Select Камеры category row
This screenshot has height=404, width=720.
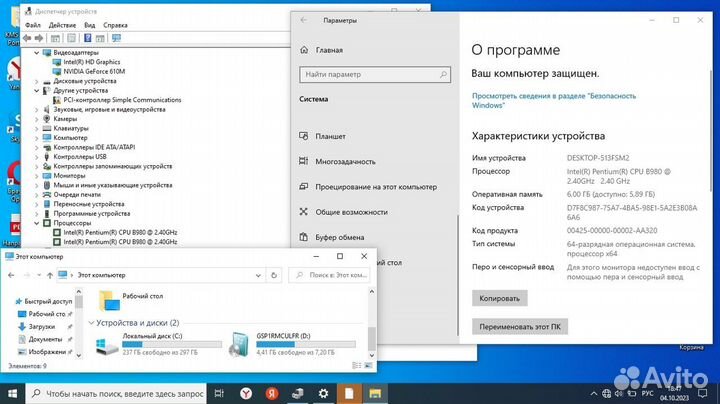[65, 119]
